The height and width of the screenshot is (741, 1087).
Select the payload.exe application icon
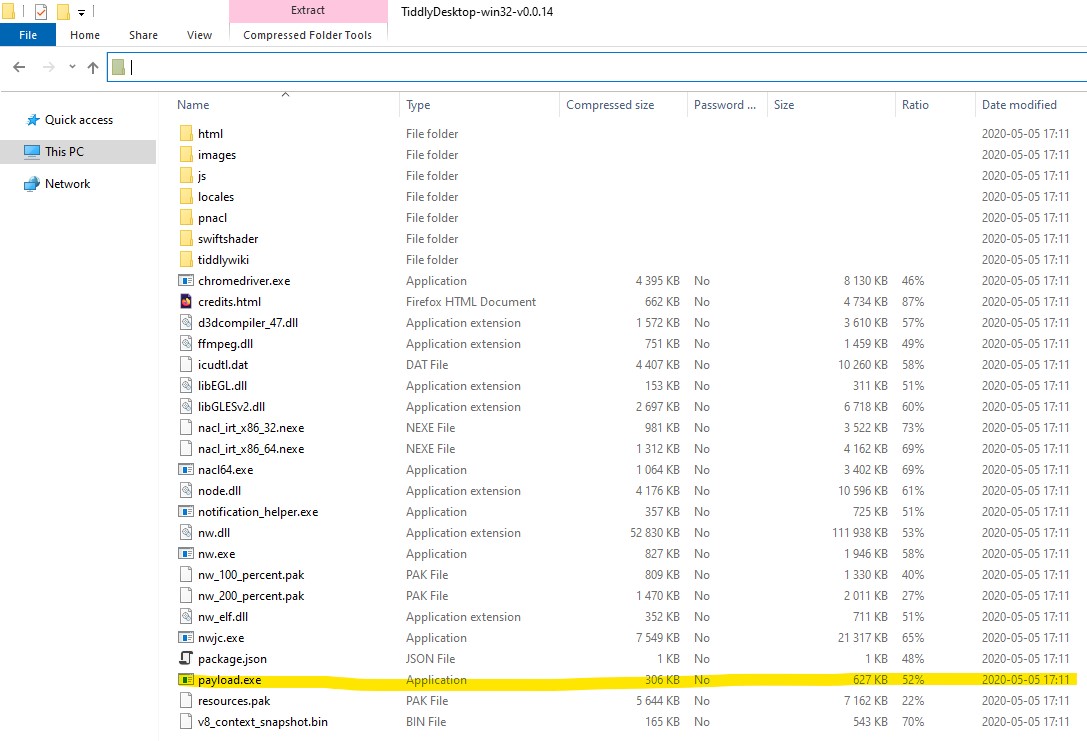click(186, 679)
